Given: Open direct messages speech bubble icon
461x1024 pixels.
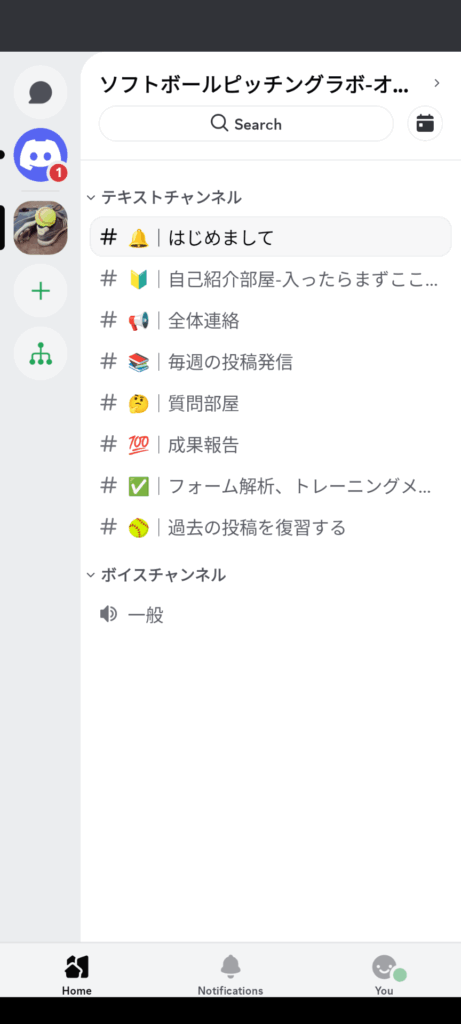Looking at the screenshot, I should click(40, 92).
